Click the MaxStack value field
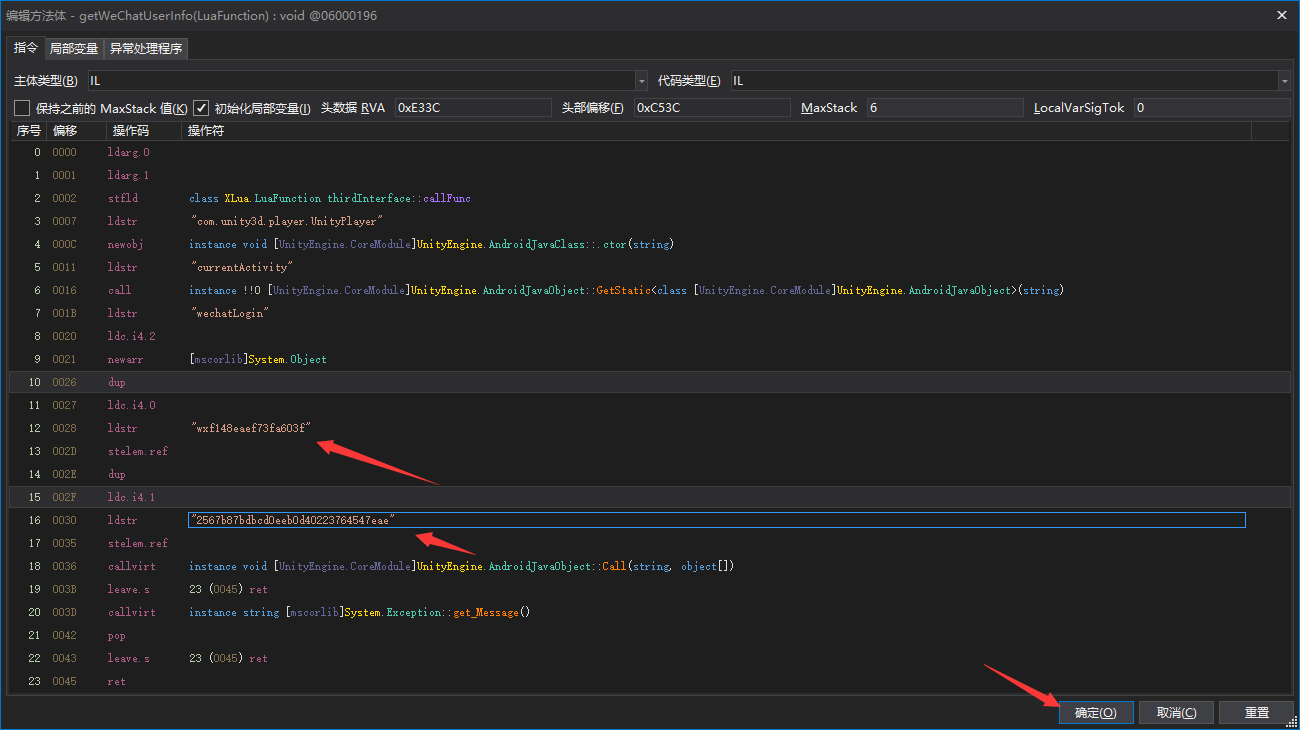Image resolution: width=1300 pixels, height=730 pixels. pyautogui.click(x=944, y=108)
